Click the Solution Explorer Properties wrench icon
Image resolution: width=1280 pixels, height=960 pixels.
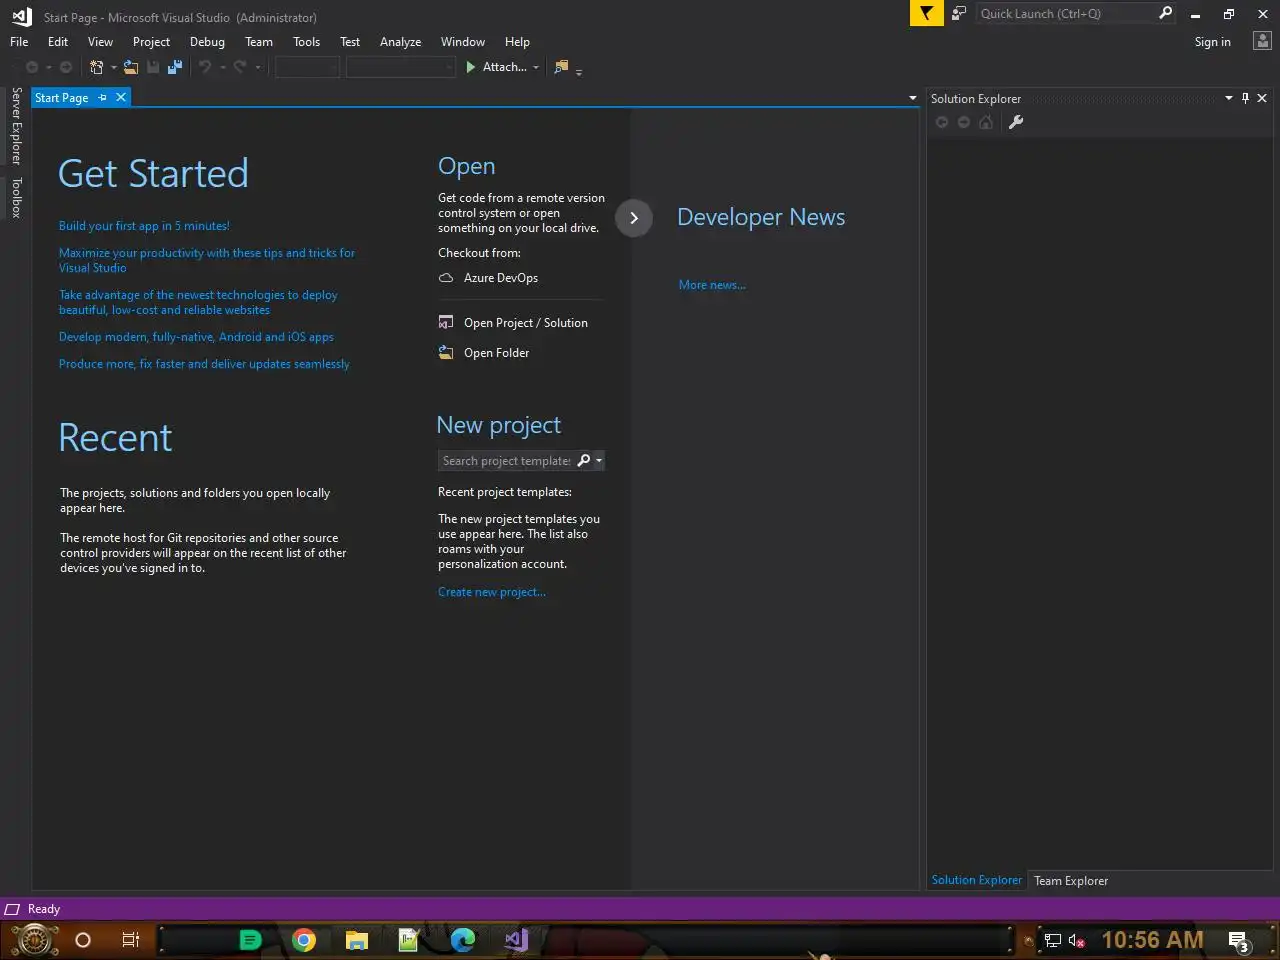(1016, 122)
